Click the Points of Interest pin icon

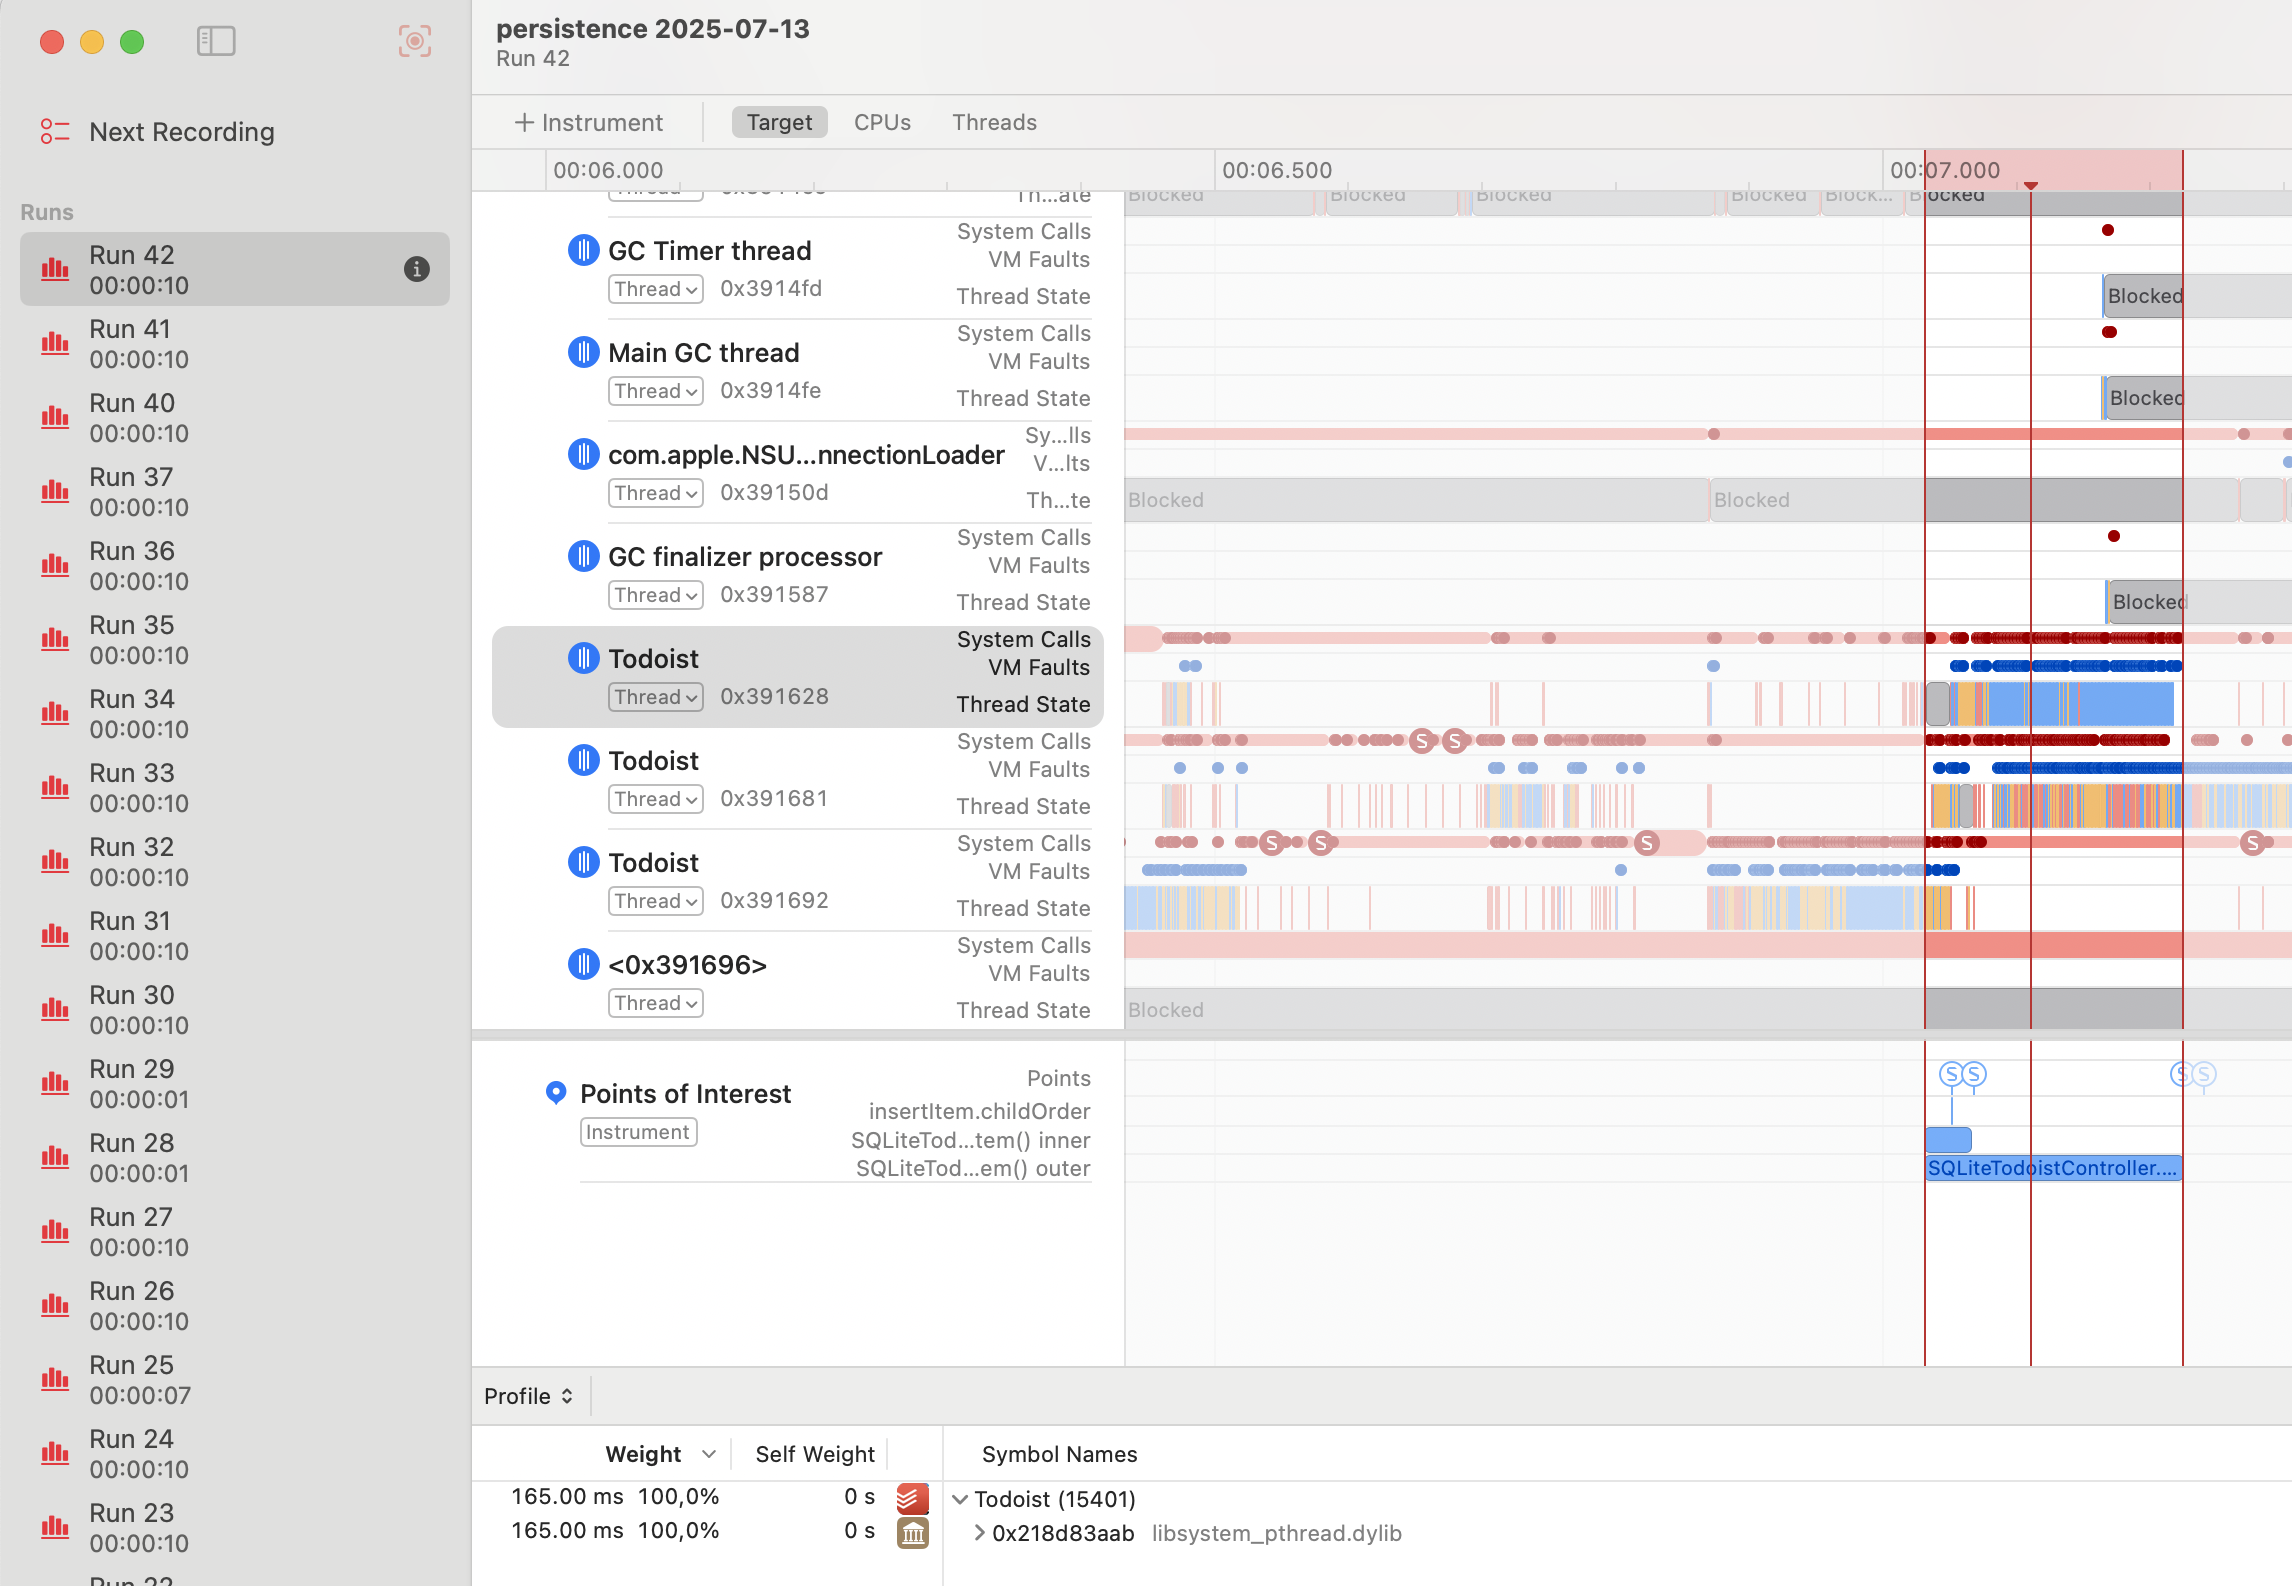coord(556,1093)
